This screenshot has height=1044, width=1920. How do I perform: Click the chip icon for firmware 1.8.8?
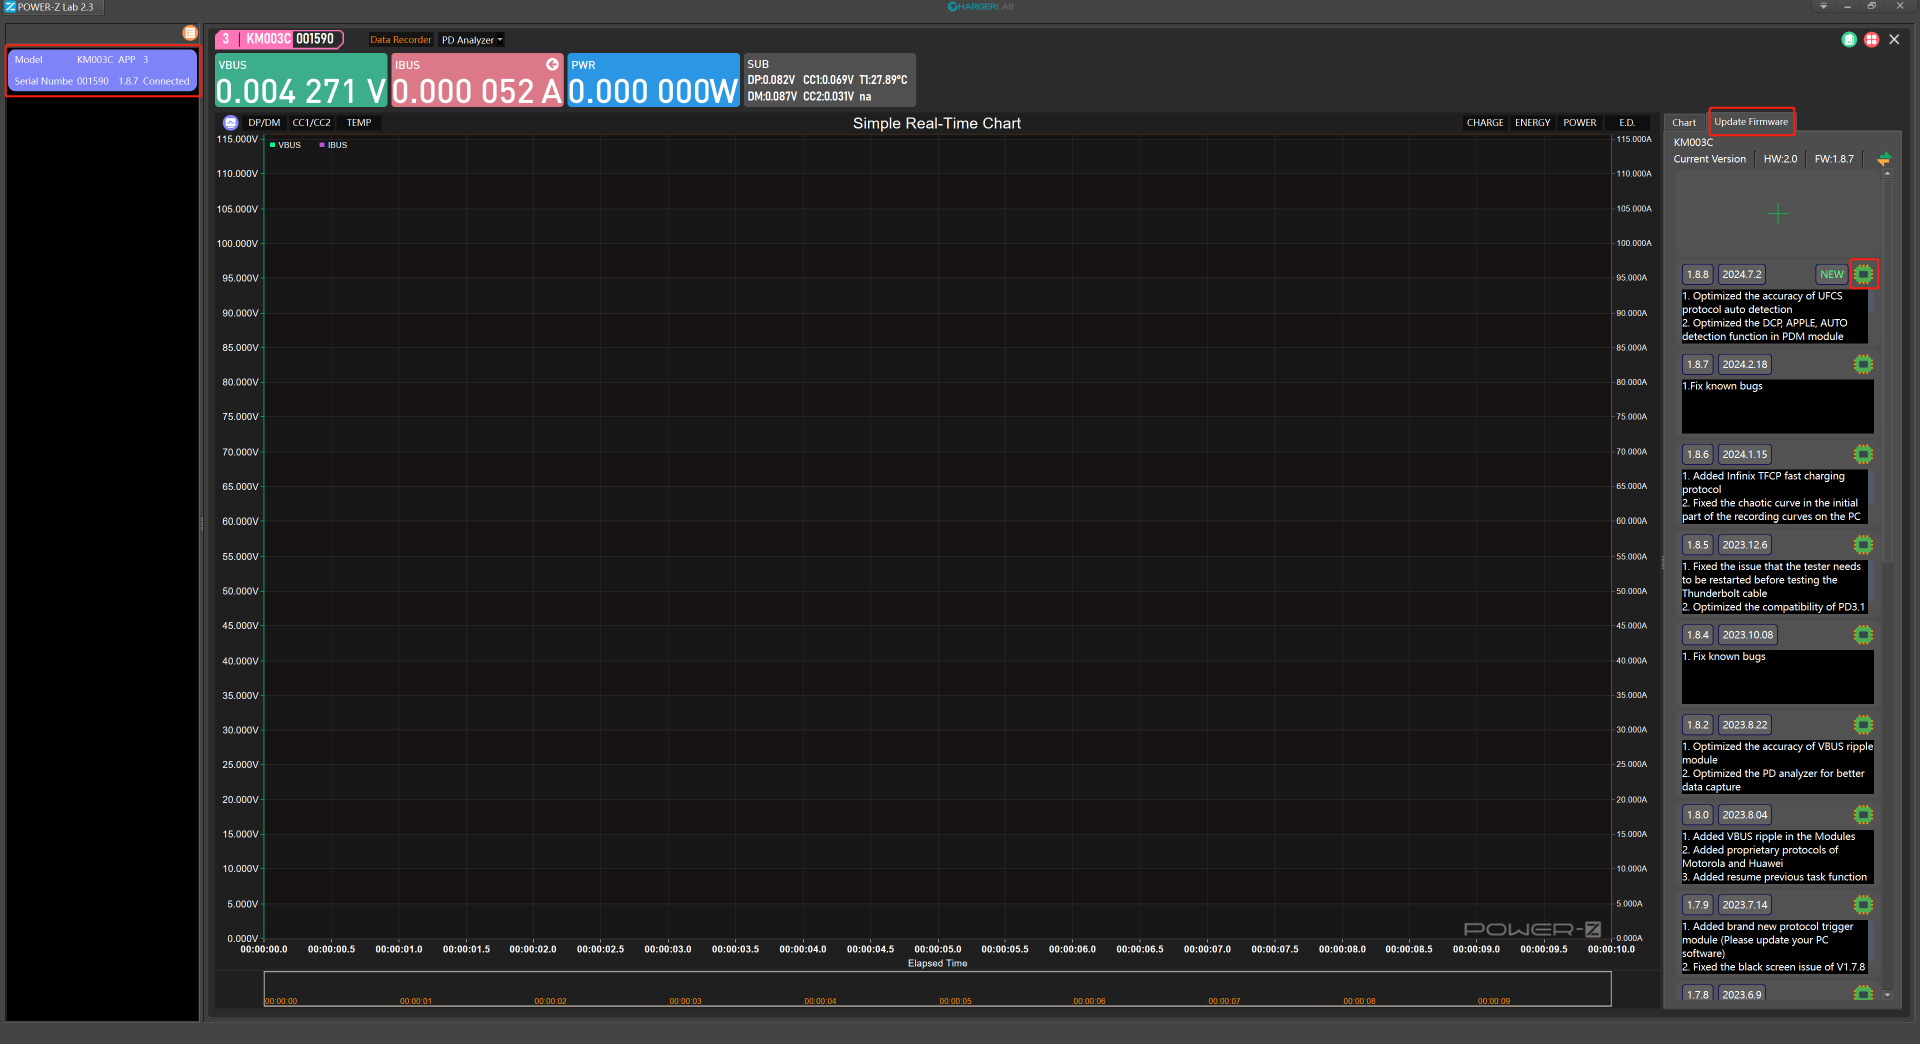[1863, 274]
